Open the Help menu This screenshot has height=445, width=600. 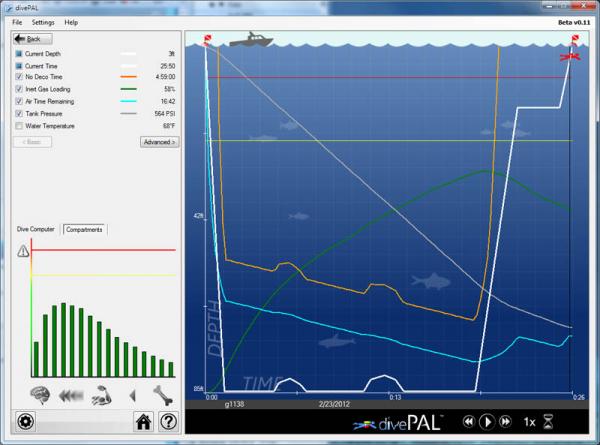[71, 22]
